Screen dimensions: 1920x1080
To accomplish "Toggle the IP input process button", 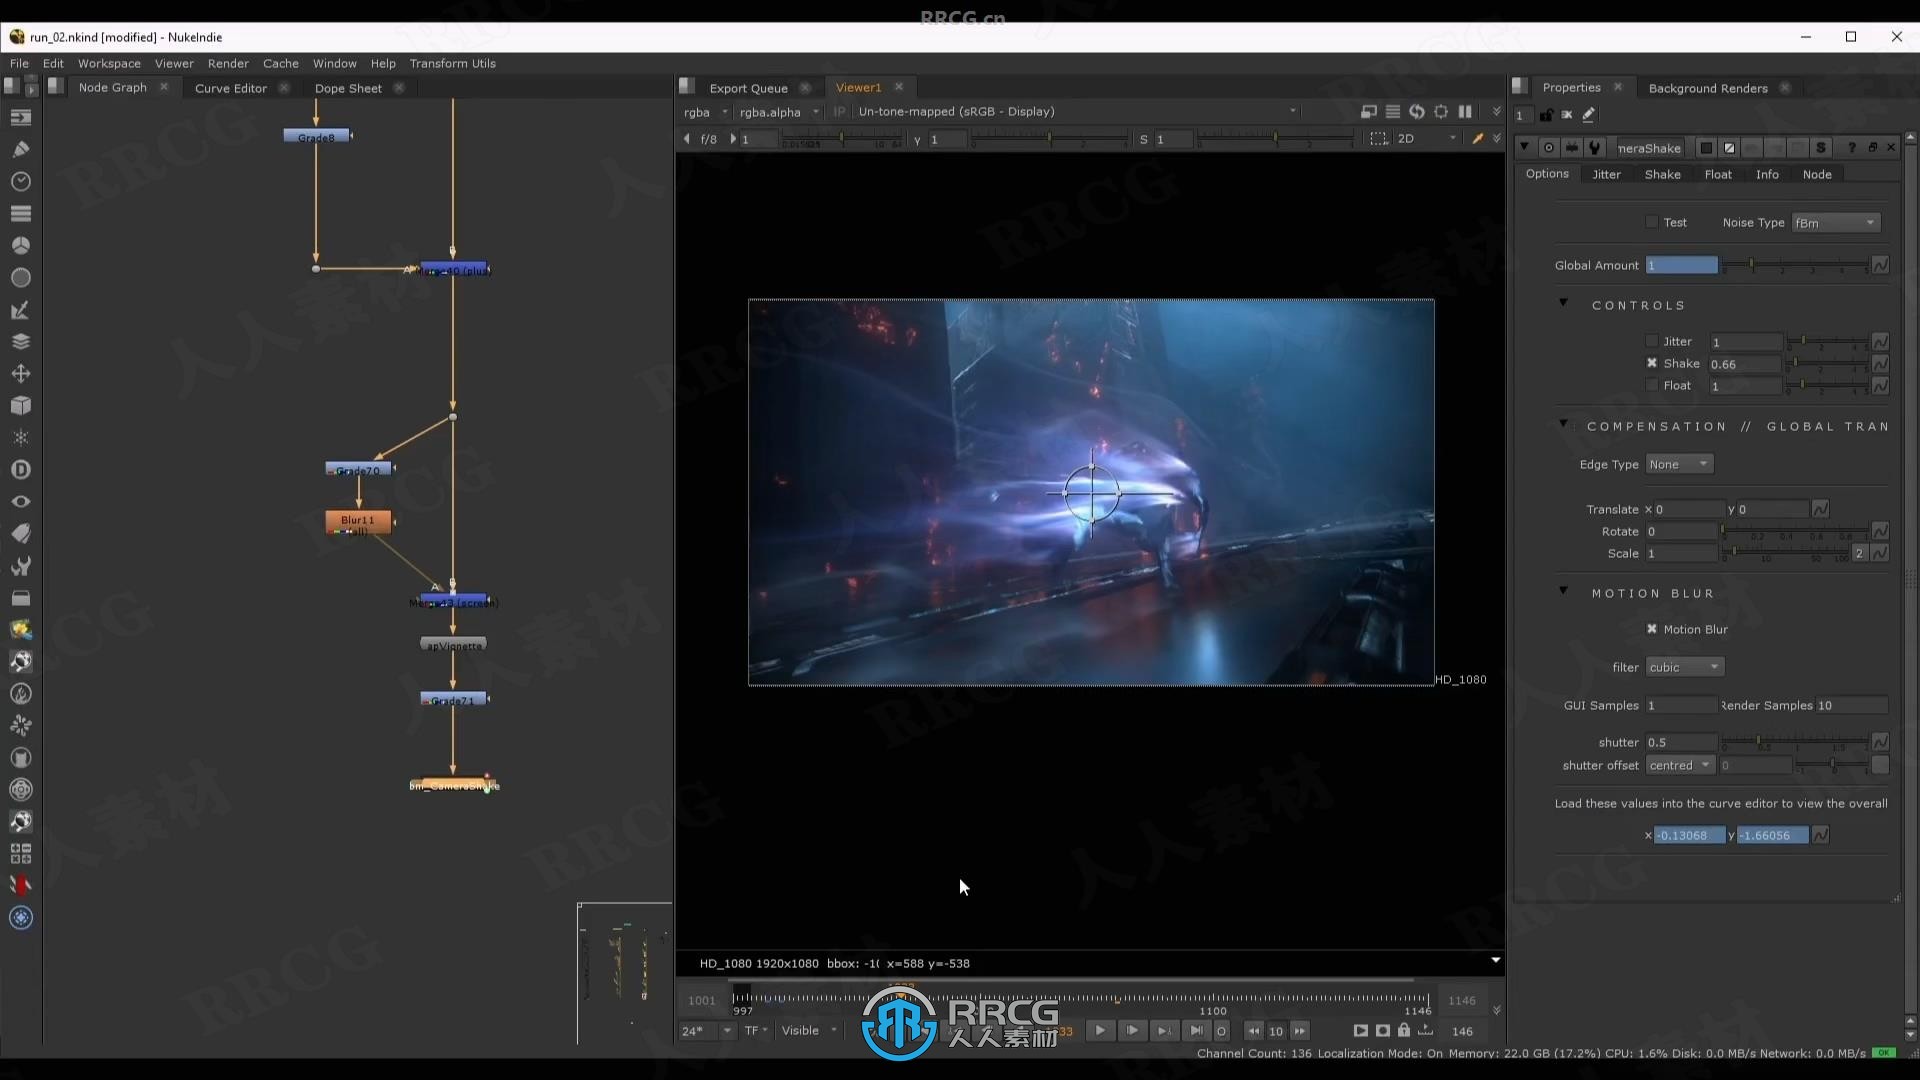I will [x=839, y=112].
